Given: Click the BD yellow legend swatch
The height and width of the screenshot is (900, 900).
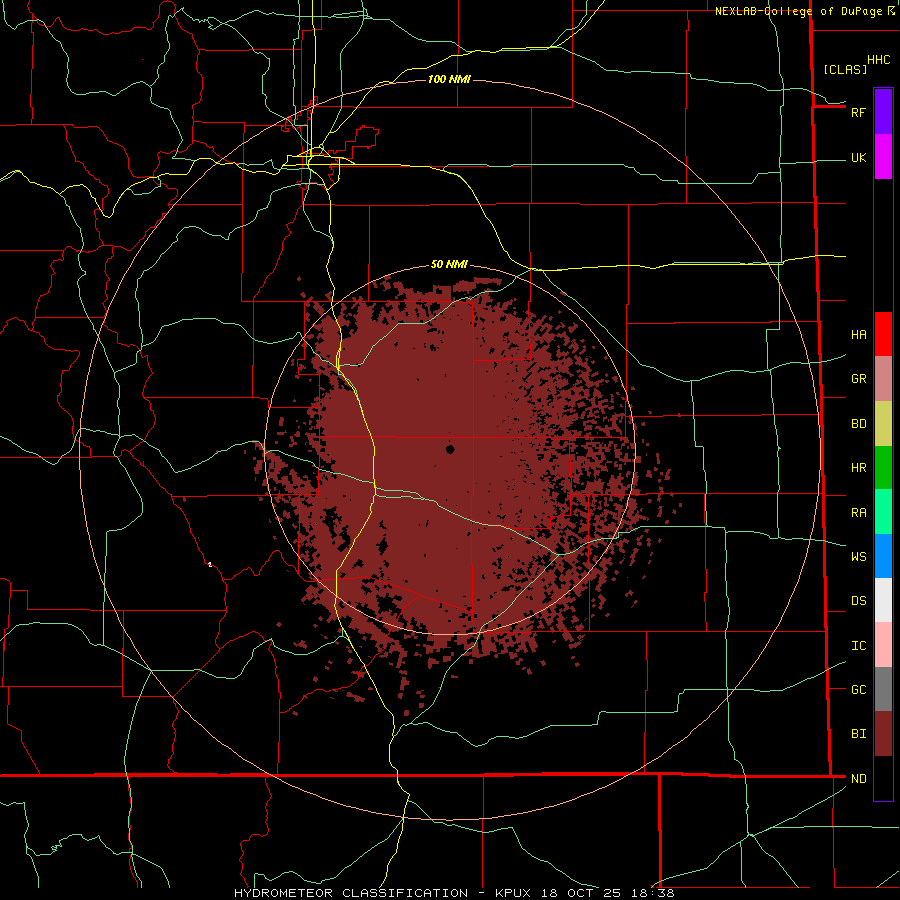Looking at the screenshot, I should [883, 424].
